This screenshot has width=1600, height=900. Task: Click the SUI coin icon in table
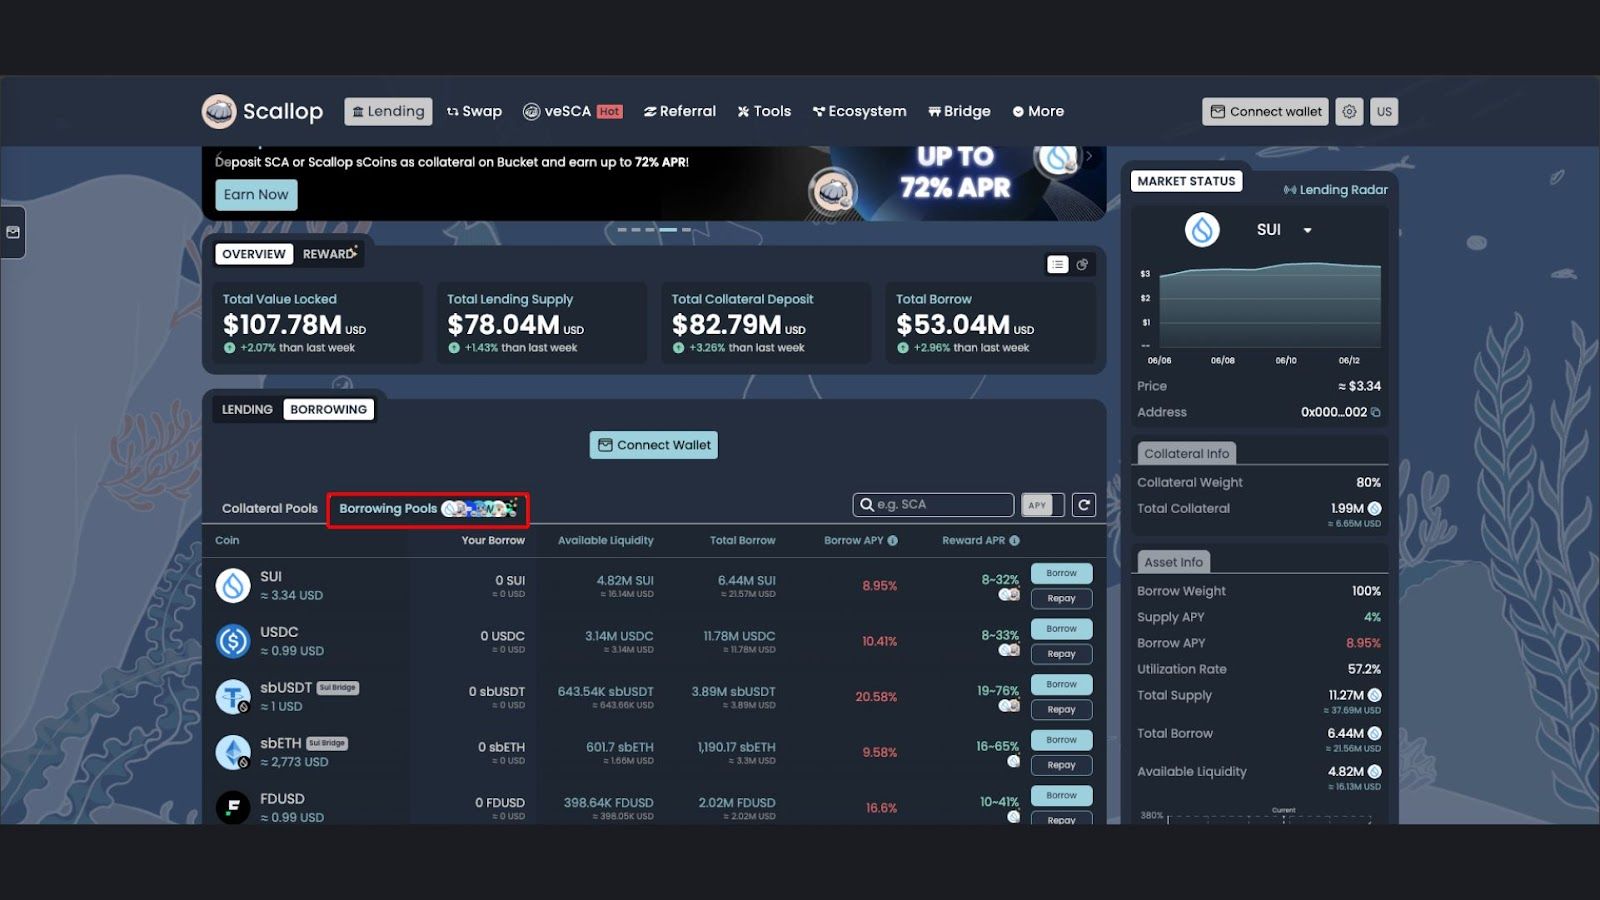pyautogui.click(x=233, y=585)
